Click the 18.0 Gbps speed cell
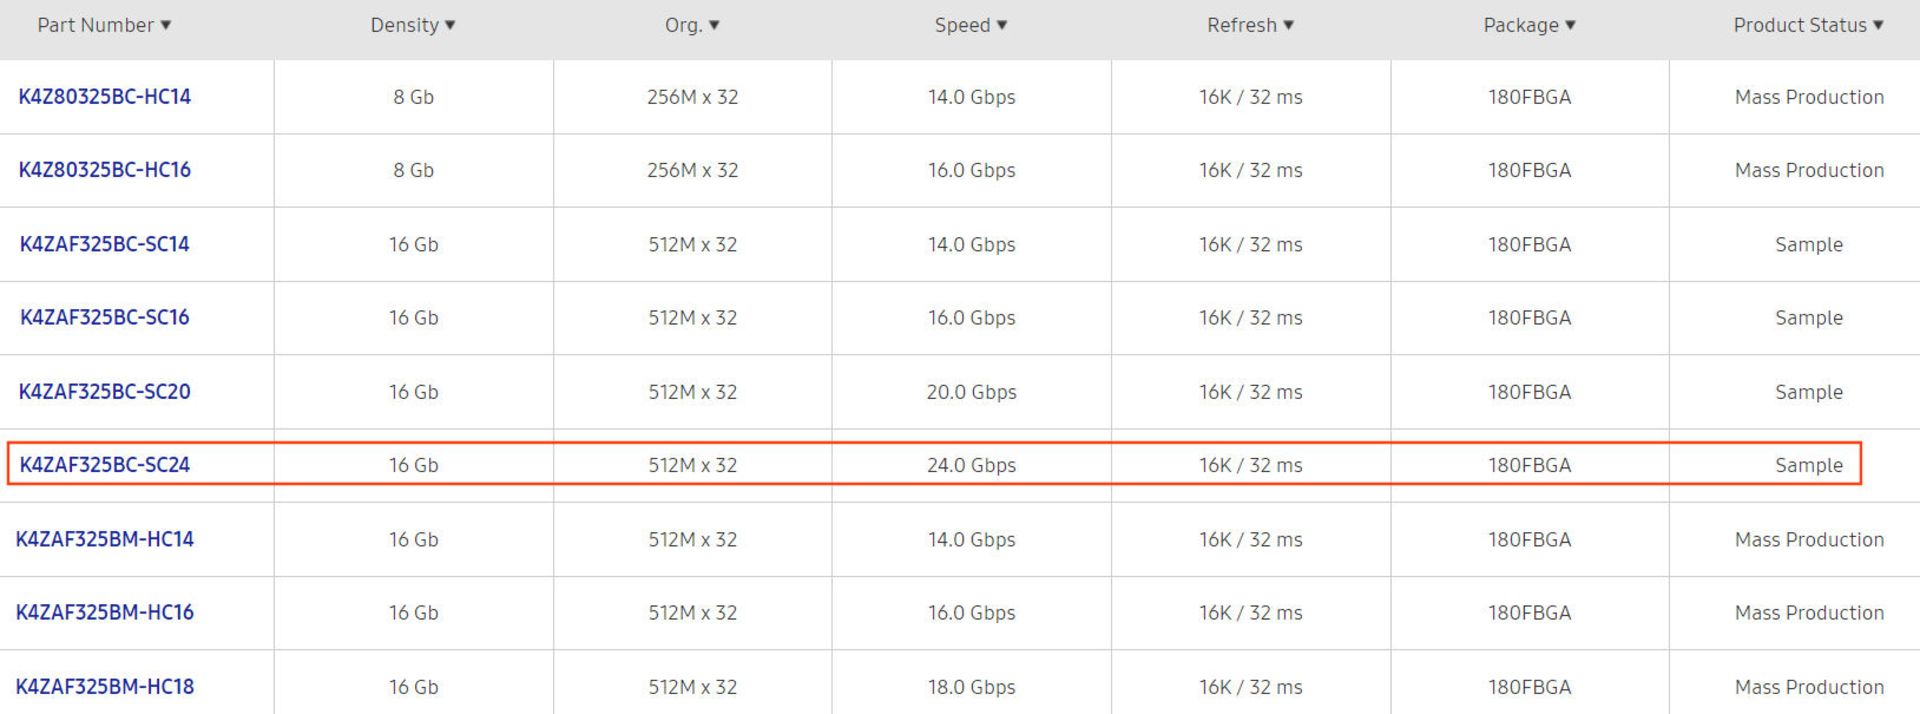The image size is (1920, 714). pos(971,687)
